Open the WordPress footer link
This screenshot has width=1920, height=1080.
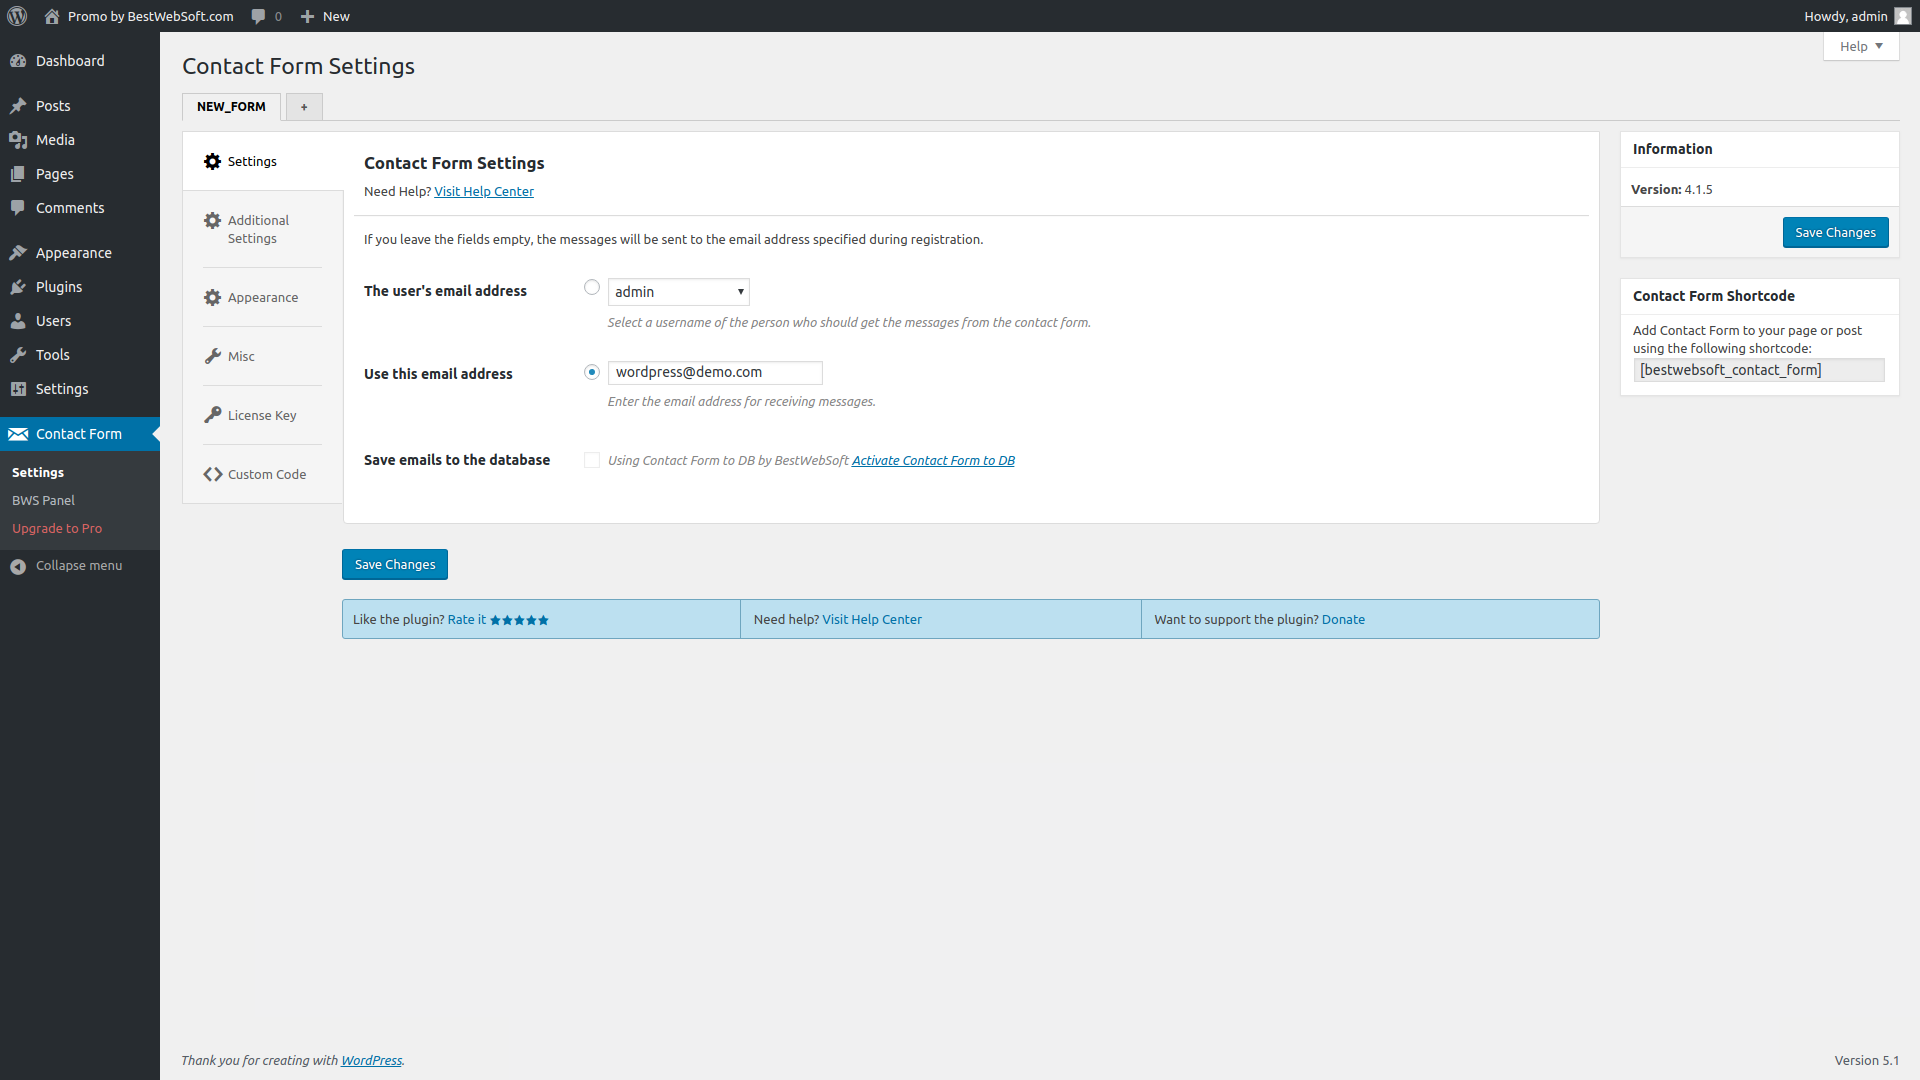(x=371, y=1060)
